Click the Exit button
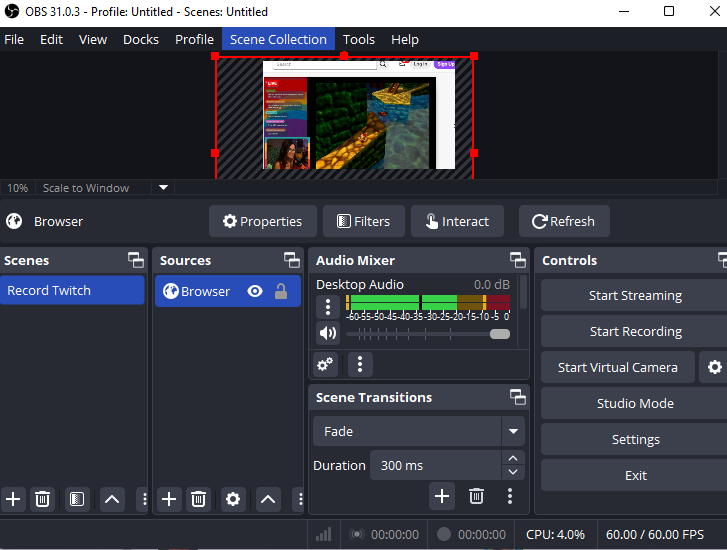Image resolution: width=727 pixels, height=550 pixels. coord(635,475)
